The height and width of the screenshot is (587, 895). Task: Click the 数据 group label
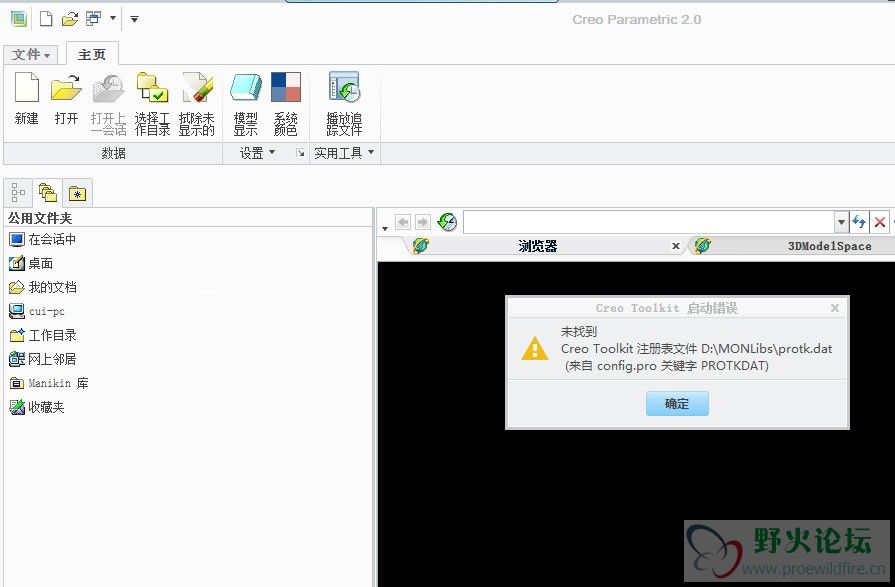(113, 153)
